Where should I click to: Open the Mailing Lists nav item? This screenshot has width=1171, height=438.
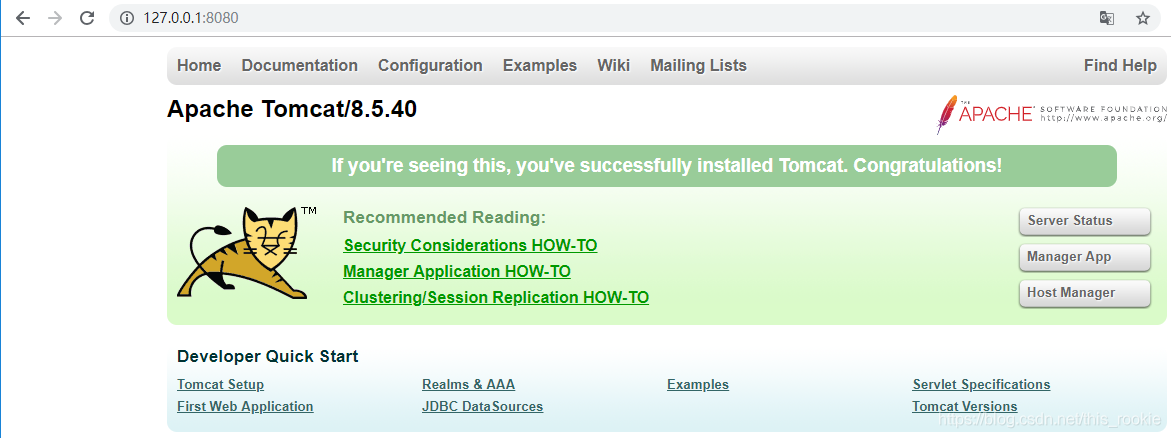coord(698,66)
